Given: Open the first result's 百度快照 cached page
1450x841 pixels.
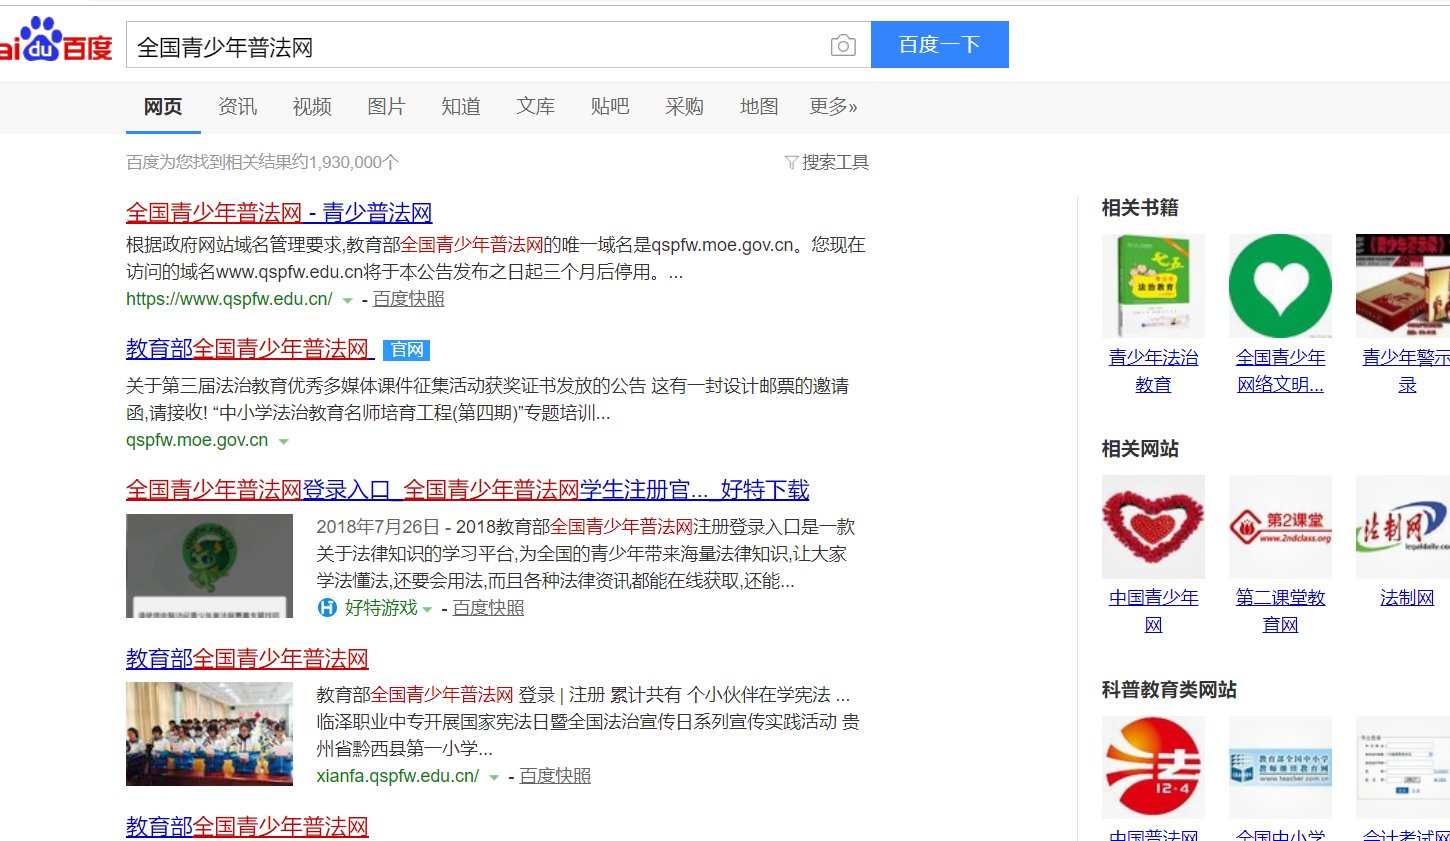Looking at the screenshot, I should (x=408, y=299).
